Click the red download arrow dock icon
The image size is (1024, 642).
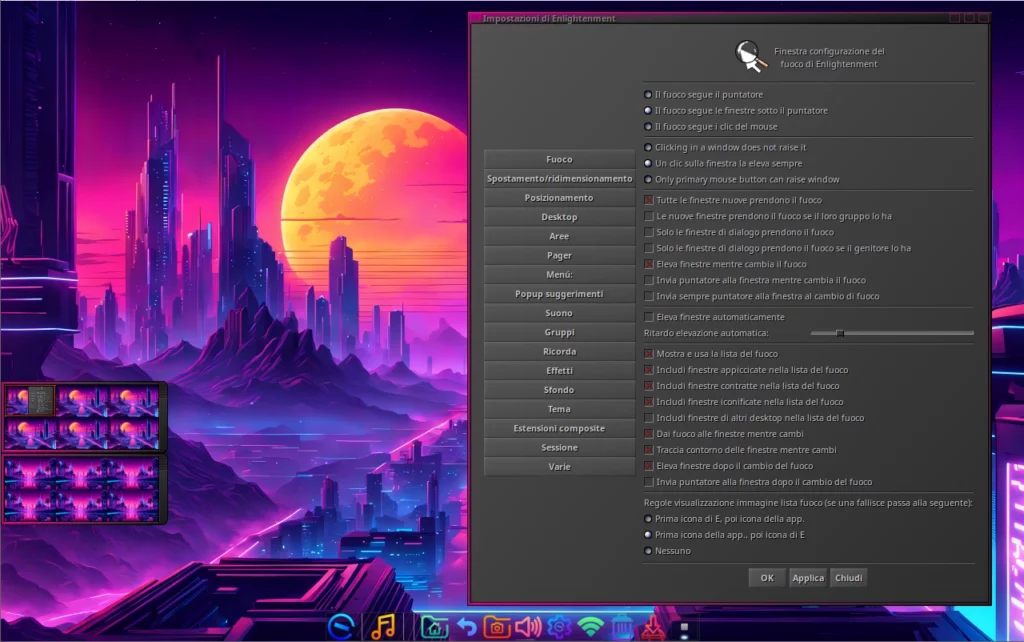(x=652, y=627)
